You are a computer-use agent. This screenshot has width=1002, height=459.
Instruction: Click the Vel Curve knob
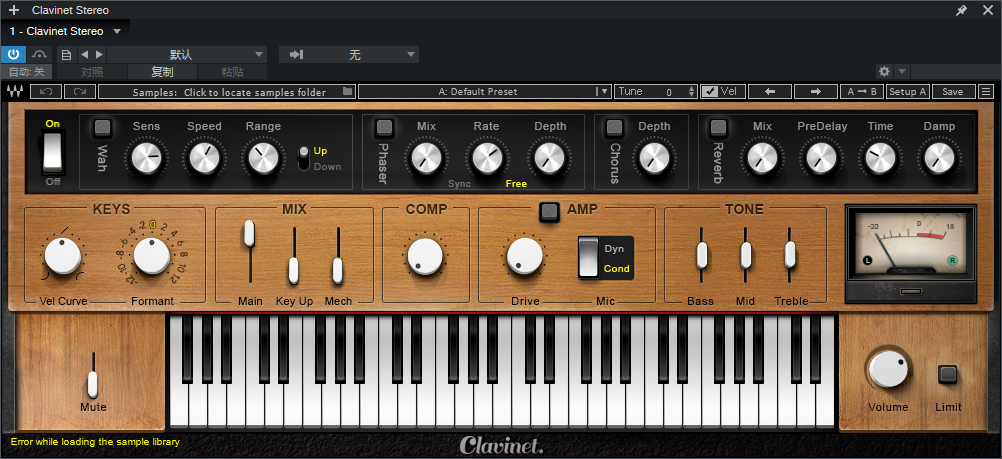tap(63, 256)
